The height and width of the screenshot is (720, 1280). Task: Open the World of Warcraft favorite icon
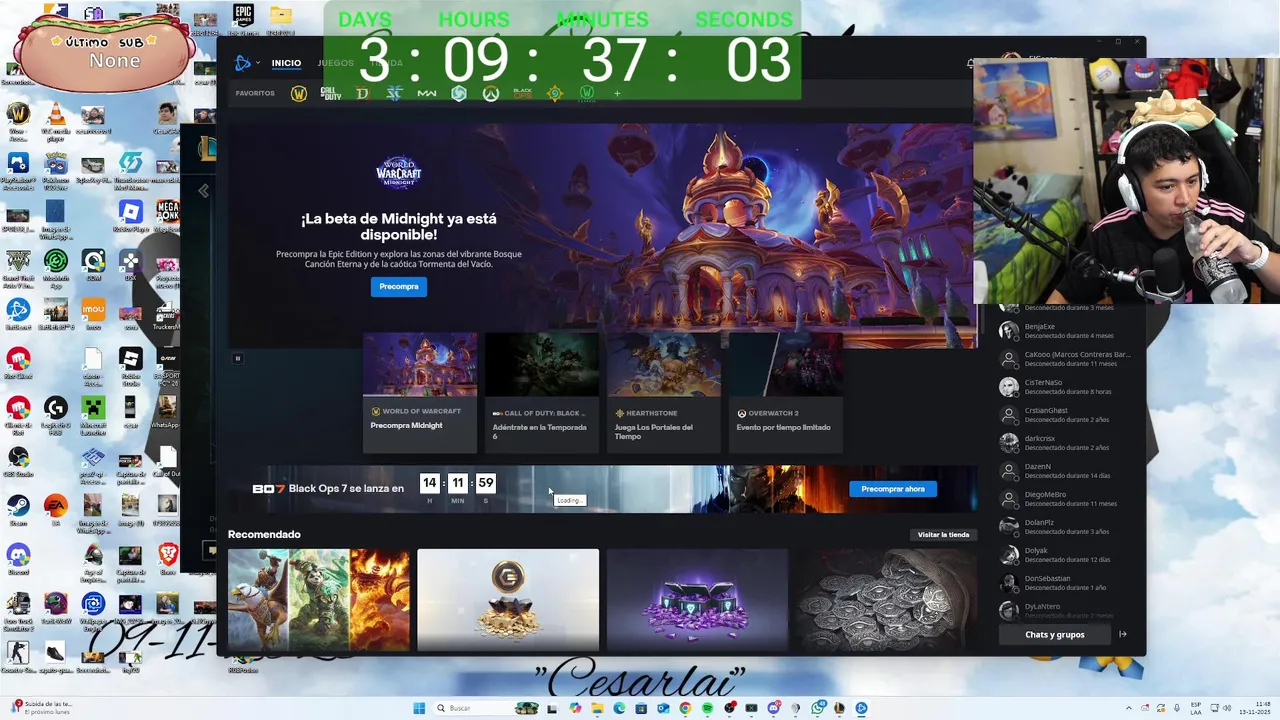(298, 93)
